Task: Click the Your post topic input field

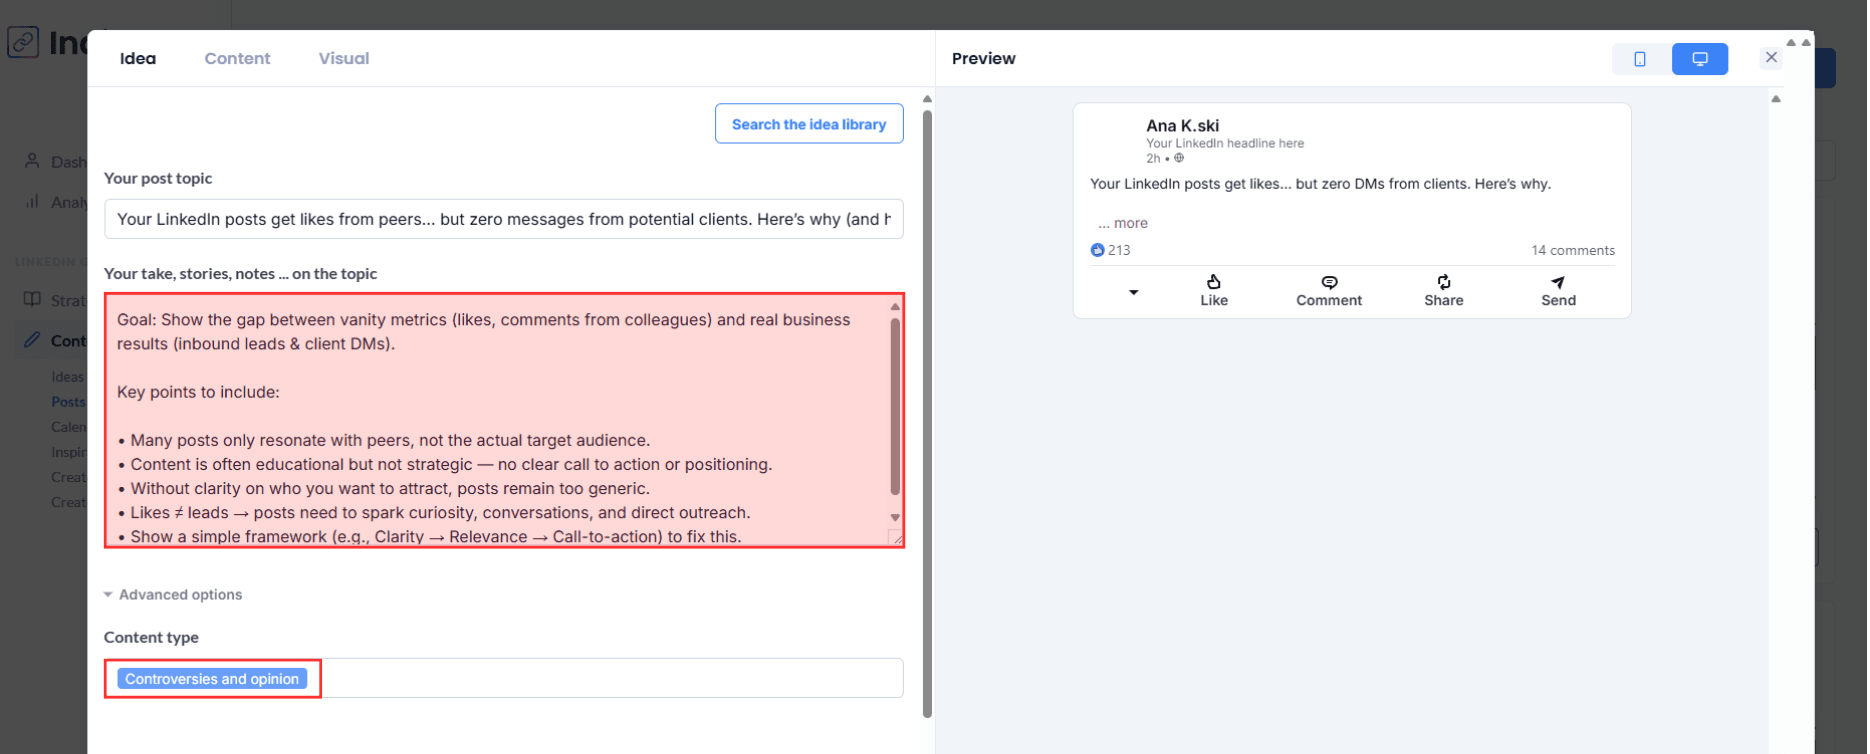Action: click(x=503, y=219)
